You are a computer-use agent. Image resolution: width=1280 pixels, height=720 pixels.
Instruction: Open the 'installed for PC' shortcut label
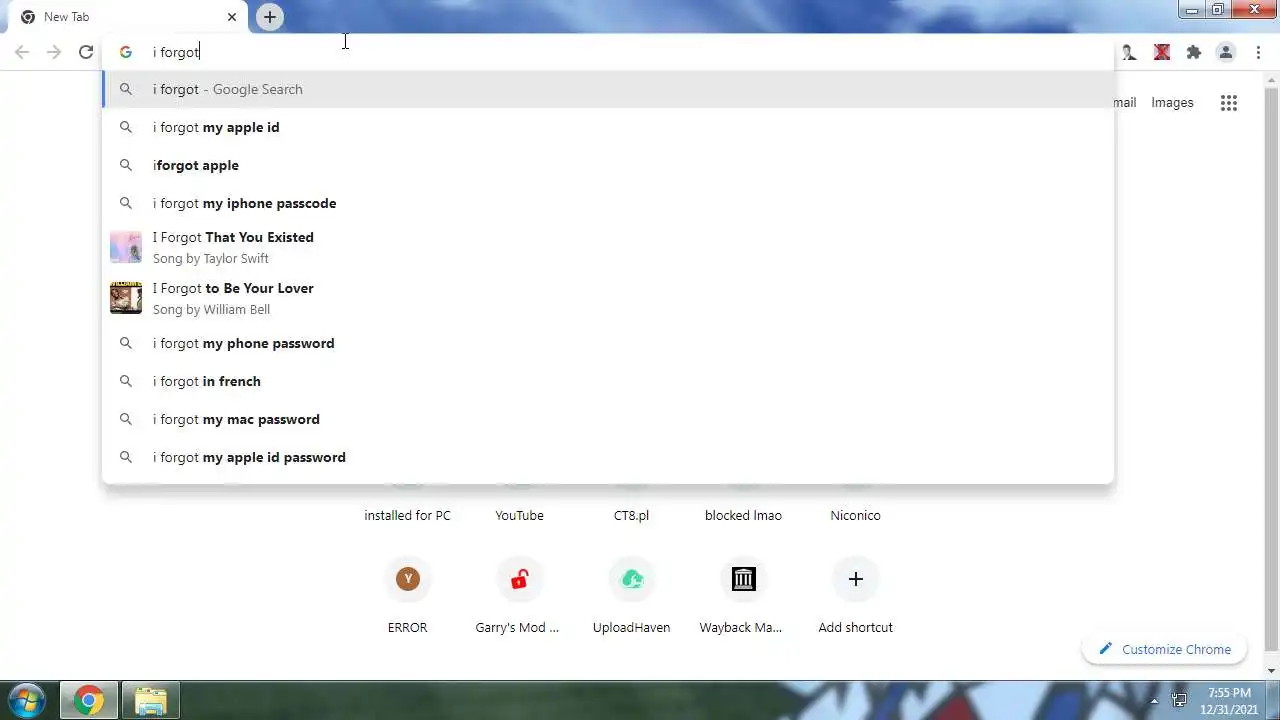pyautogui.click(x=407, y=515)
